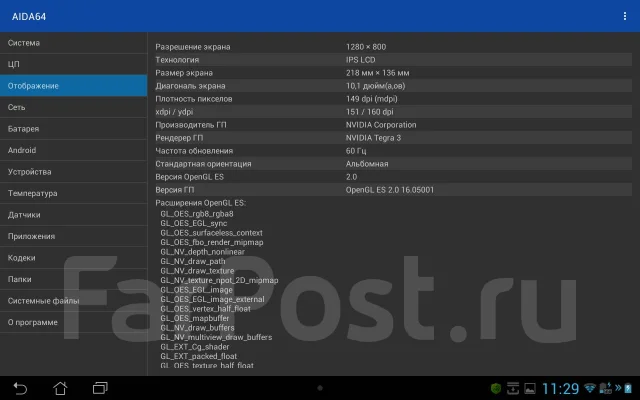
Task: Tap the GL_NV_texture_npot_2D_mipmap extension
Action: (219, 280)
